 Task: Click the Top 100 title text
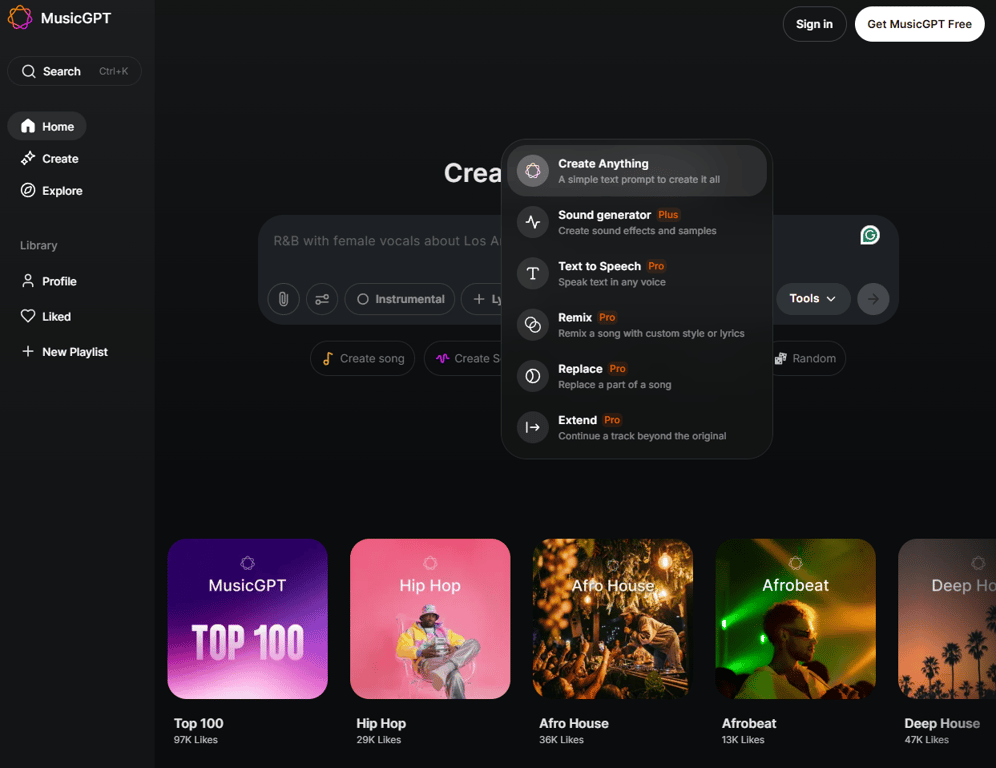(198, 723)
